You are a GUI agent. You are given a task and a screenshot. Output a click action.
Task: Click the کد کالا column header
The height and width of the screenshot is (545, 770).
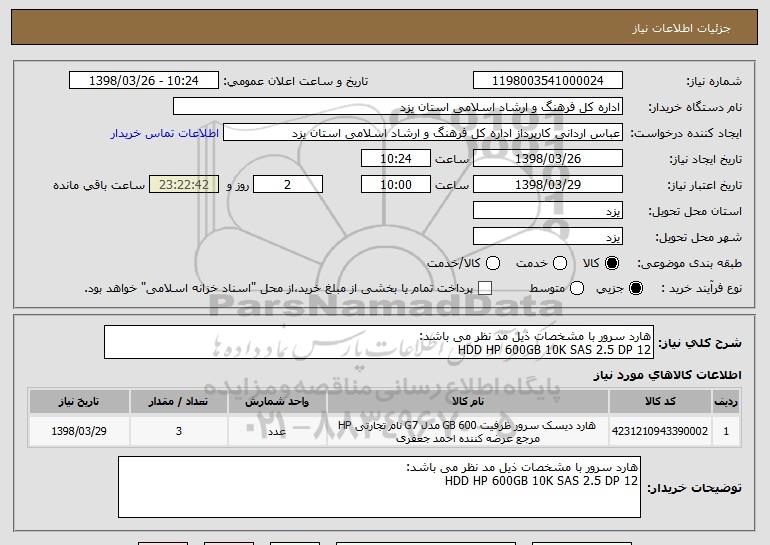click(x=660, y=402)
